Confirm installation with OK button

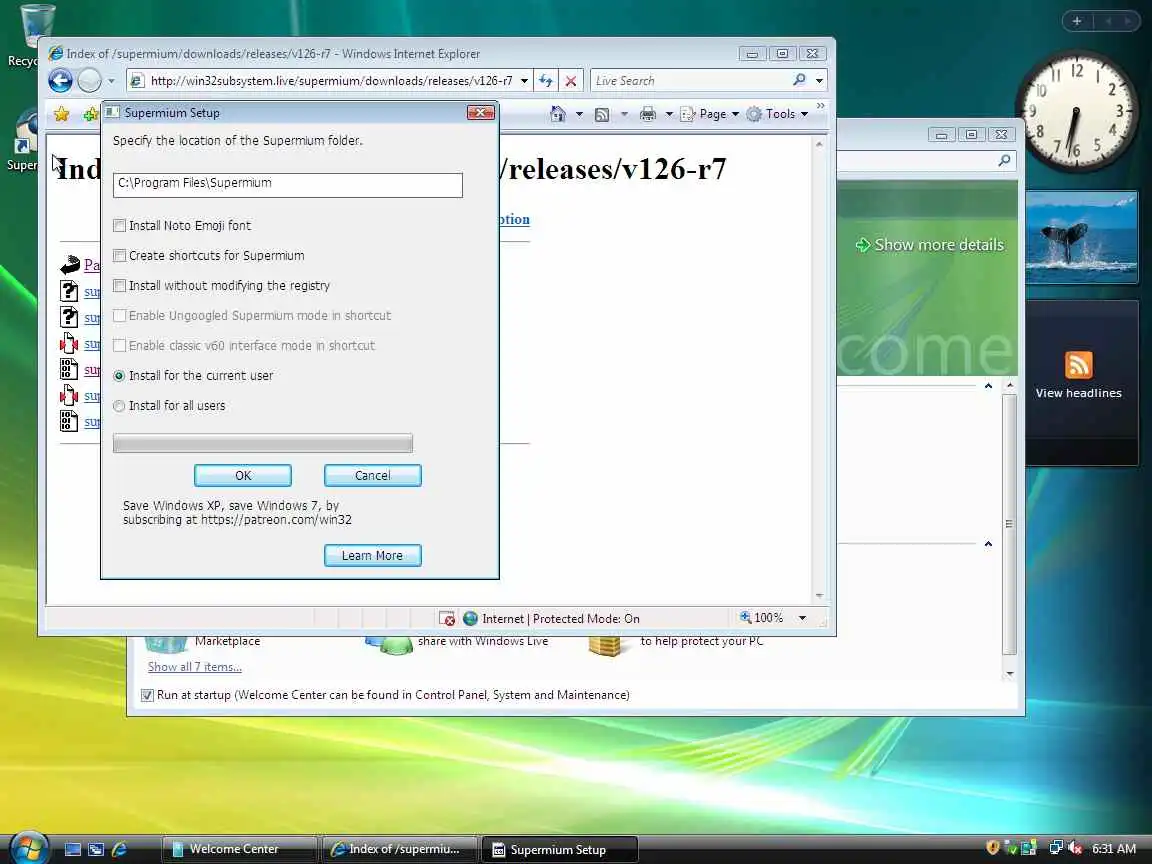click(243, 476)
